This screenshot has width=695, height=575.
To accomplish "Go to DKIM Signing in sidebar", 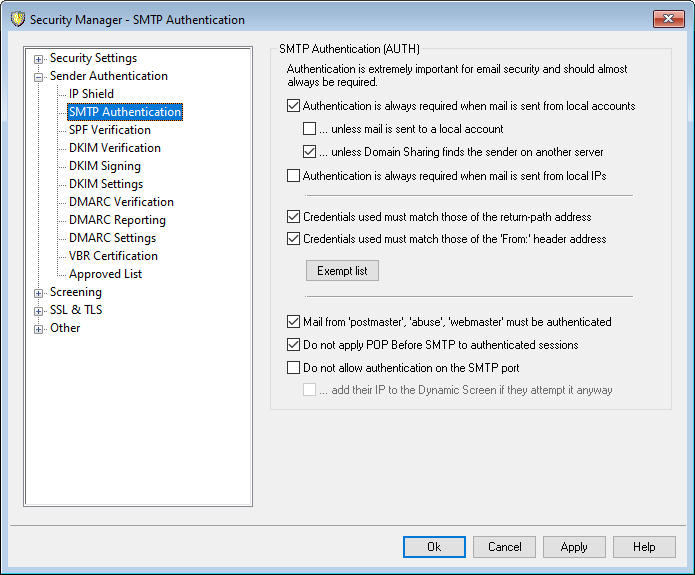I will 105,166.
